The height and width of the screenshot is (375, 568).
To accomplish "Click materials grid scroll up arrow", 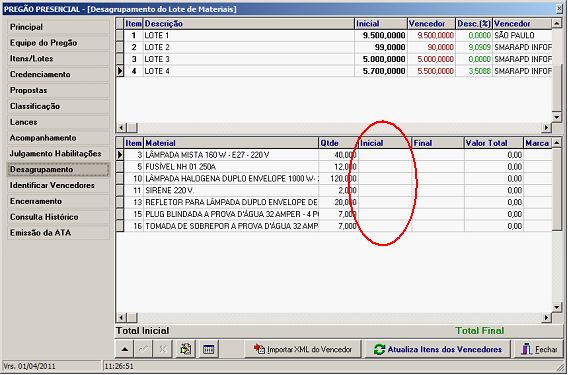I will coord(557,143).
